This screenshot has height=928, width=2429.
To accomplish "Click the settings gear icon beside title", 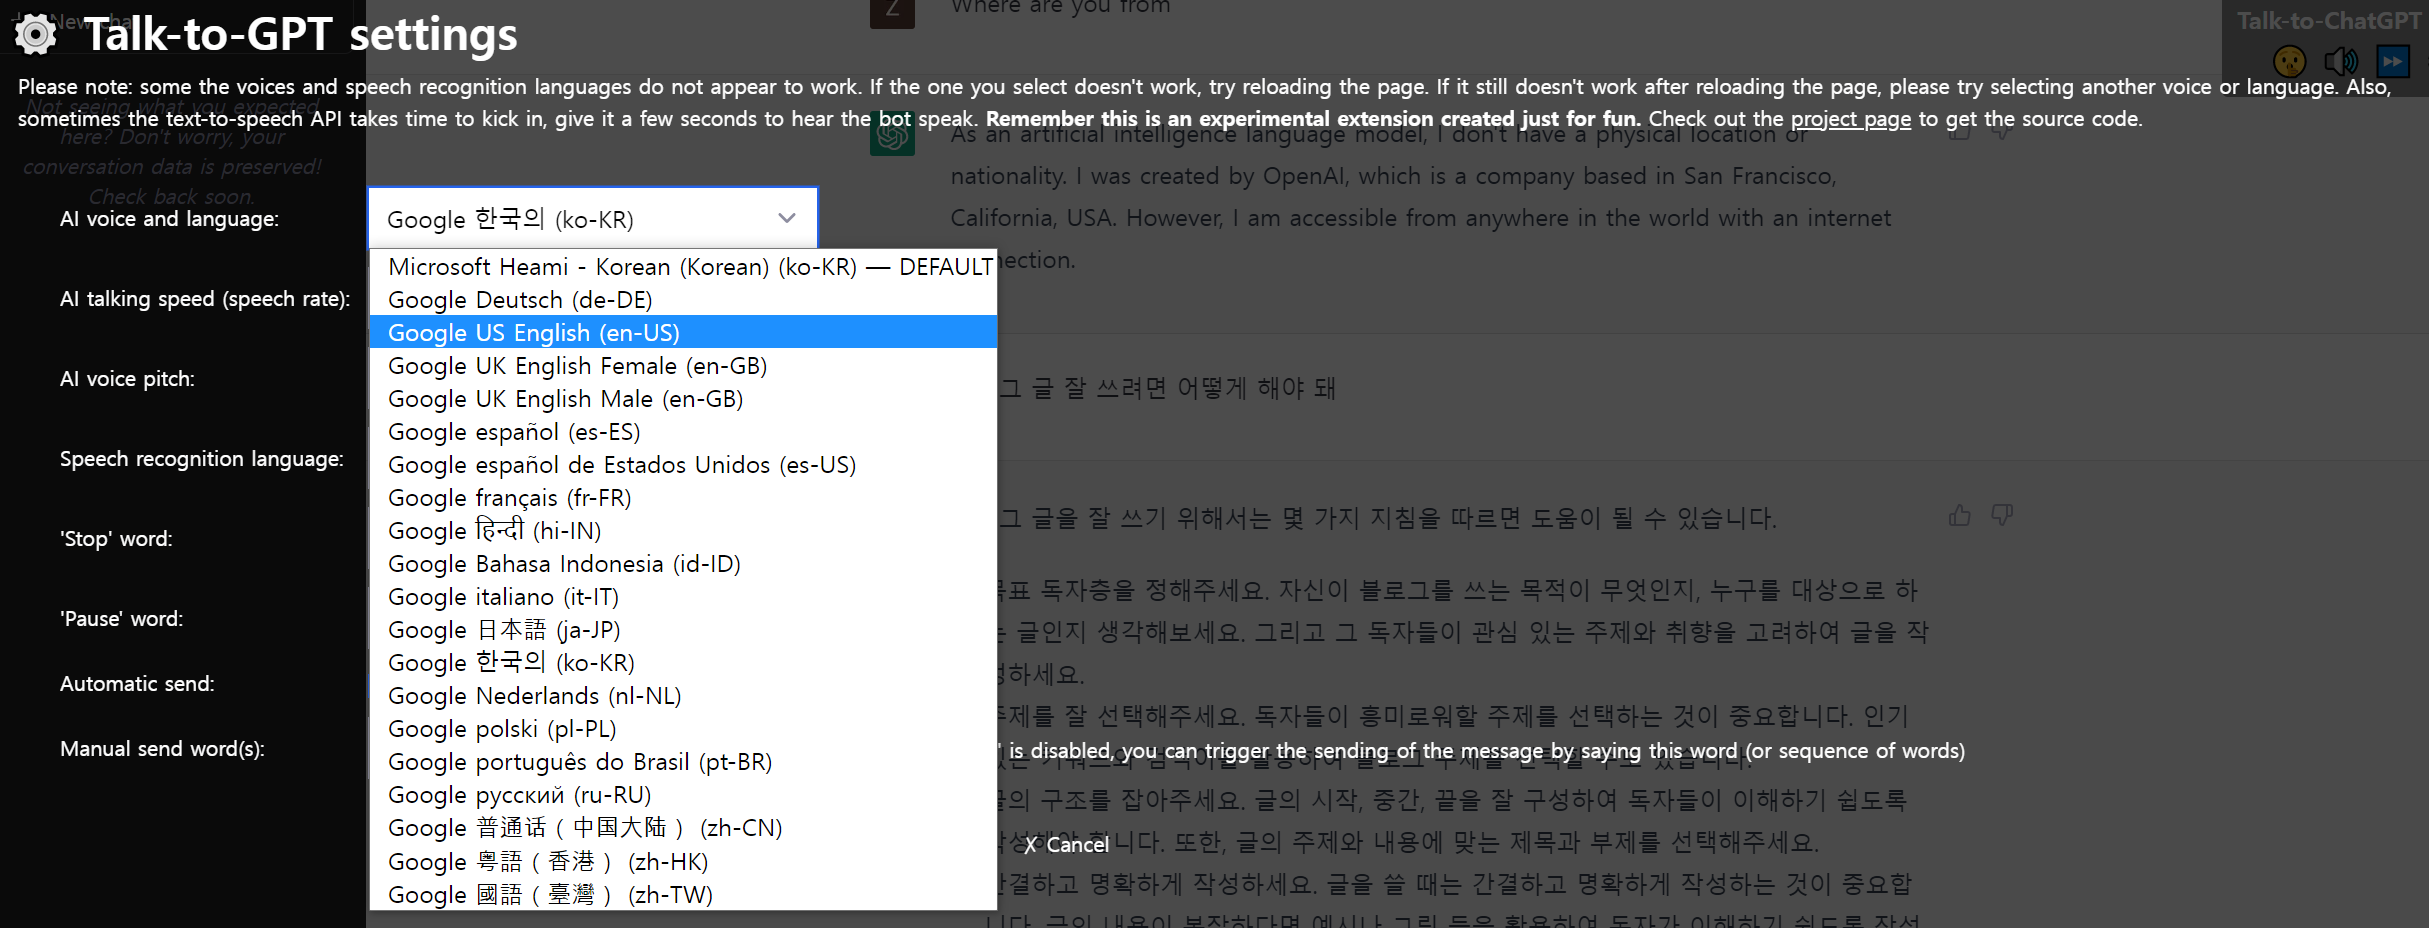I will 36,35.
